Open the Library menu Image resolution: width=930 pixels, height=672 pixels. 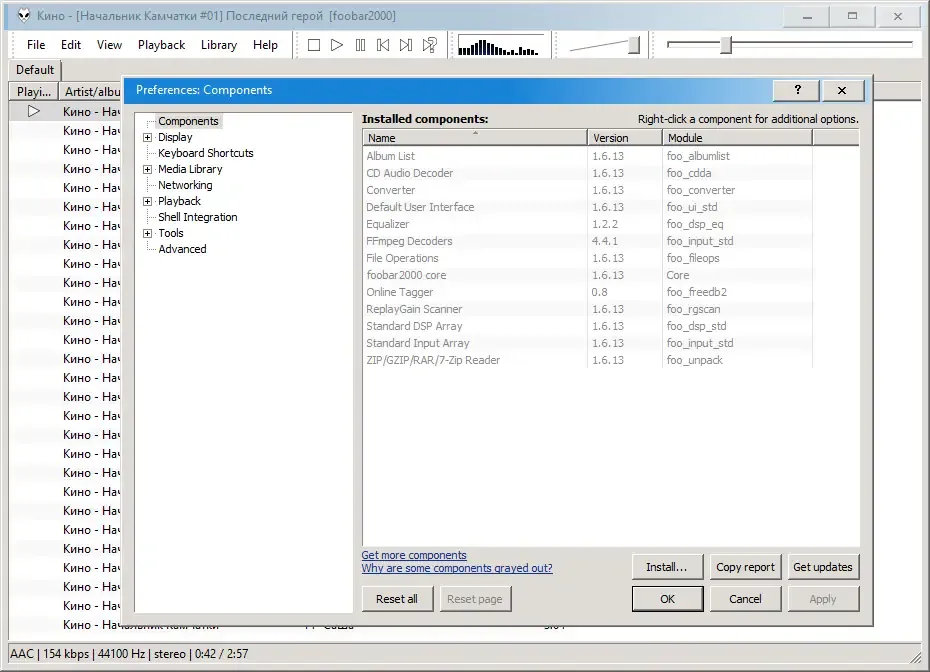point(219,45)
